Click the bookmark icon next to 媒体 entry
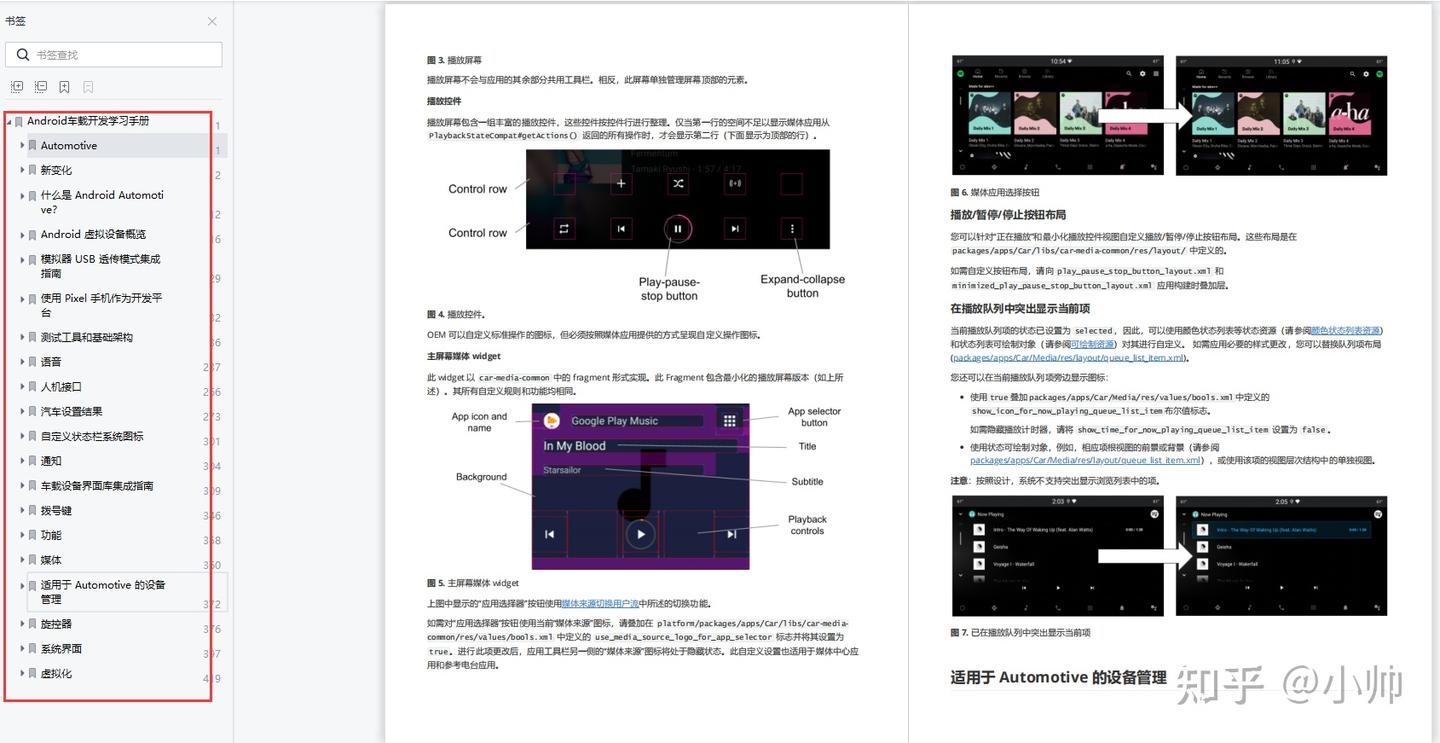This screenshot has width=1440, height=743. coord(33,559)
